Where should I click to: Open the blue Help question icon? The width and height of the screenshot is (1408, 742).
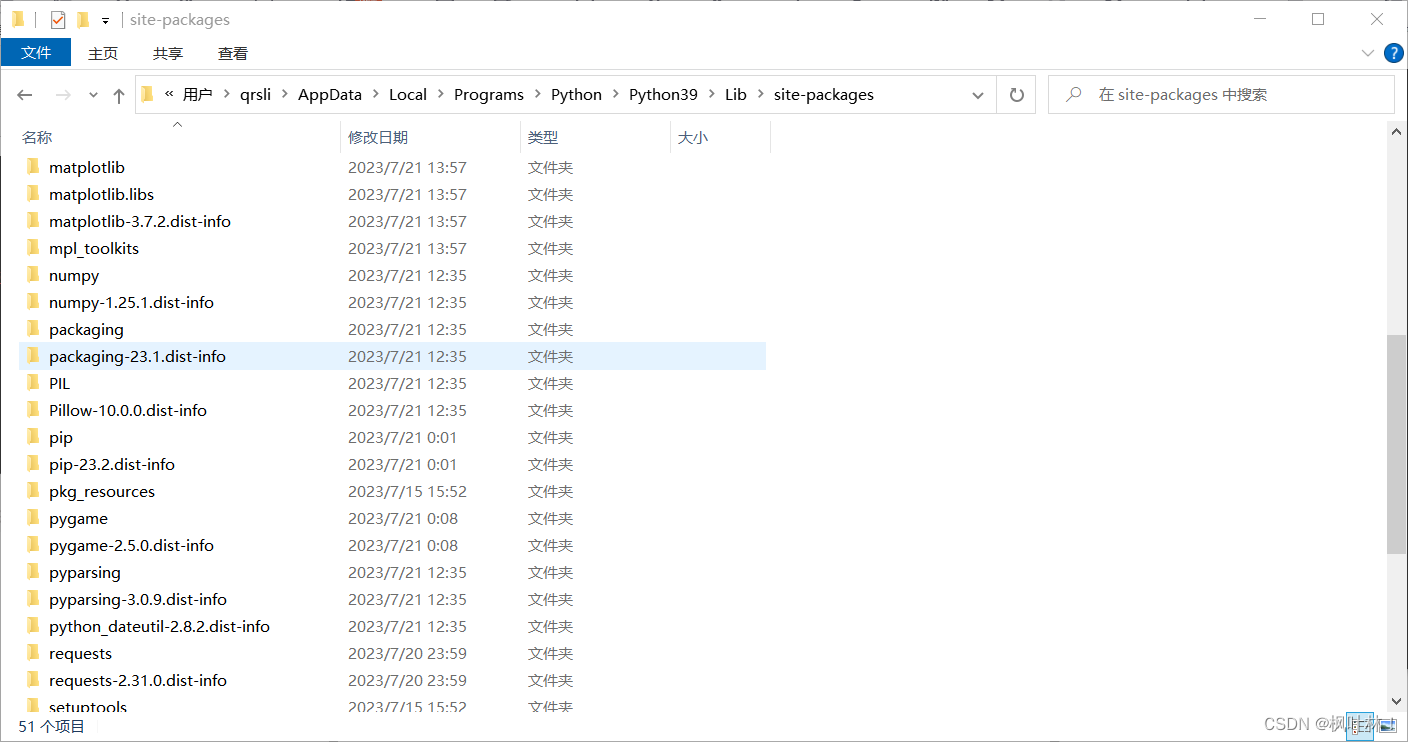[1393, 53]
